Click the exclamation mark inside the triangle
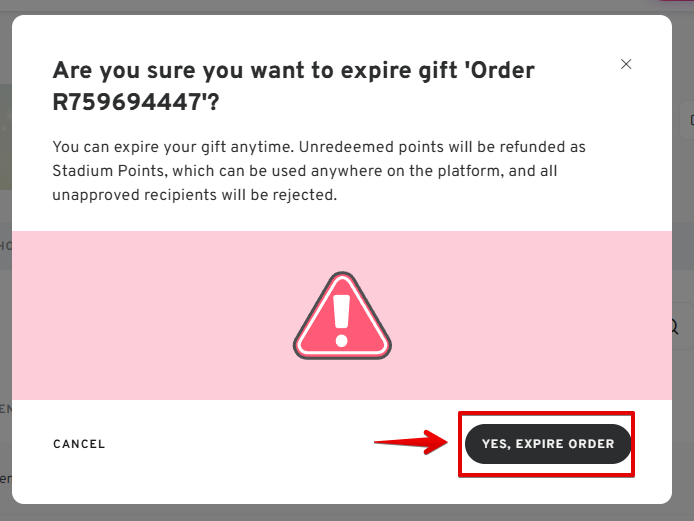This screenshot has height=521, width=694. coord(342,314)
